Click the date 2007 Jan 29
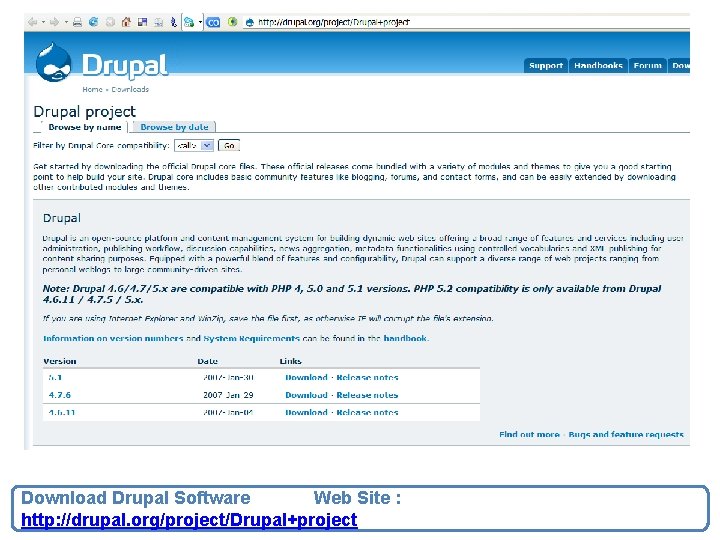The width and height of the screenshot is (720, 540). pyautogui.click(x=228, y=395)
